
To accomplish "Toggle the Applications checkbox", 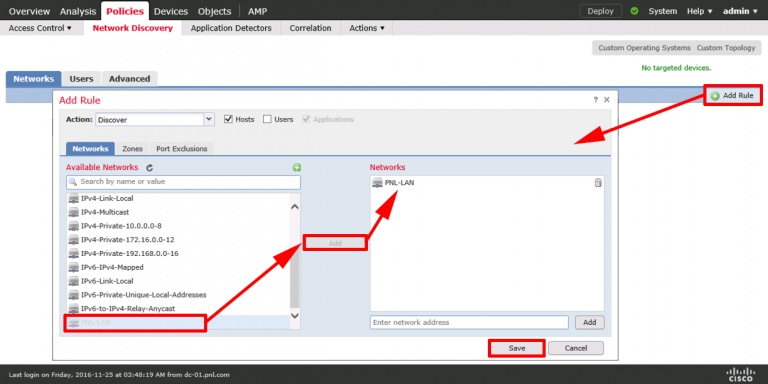I will [x=306, y=119].
